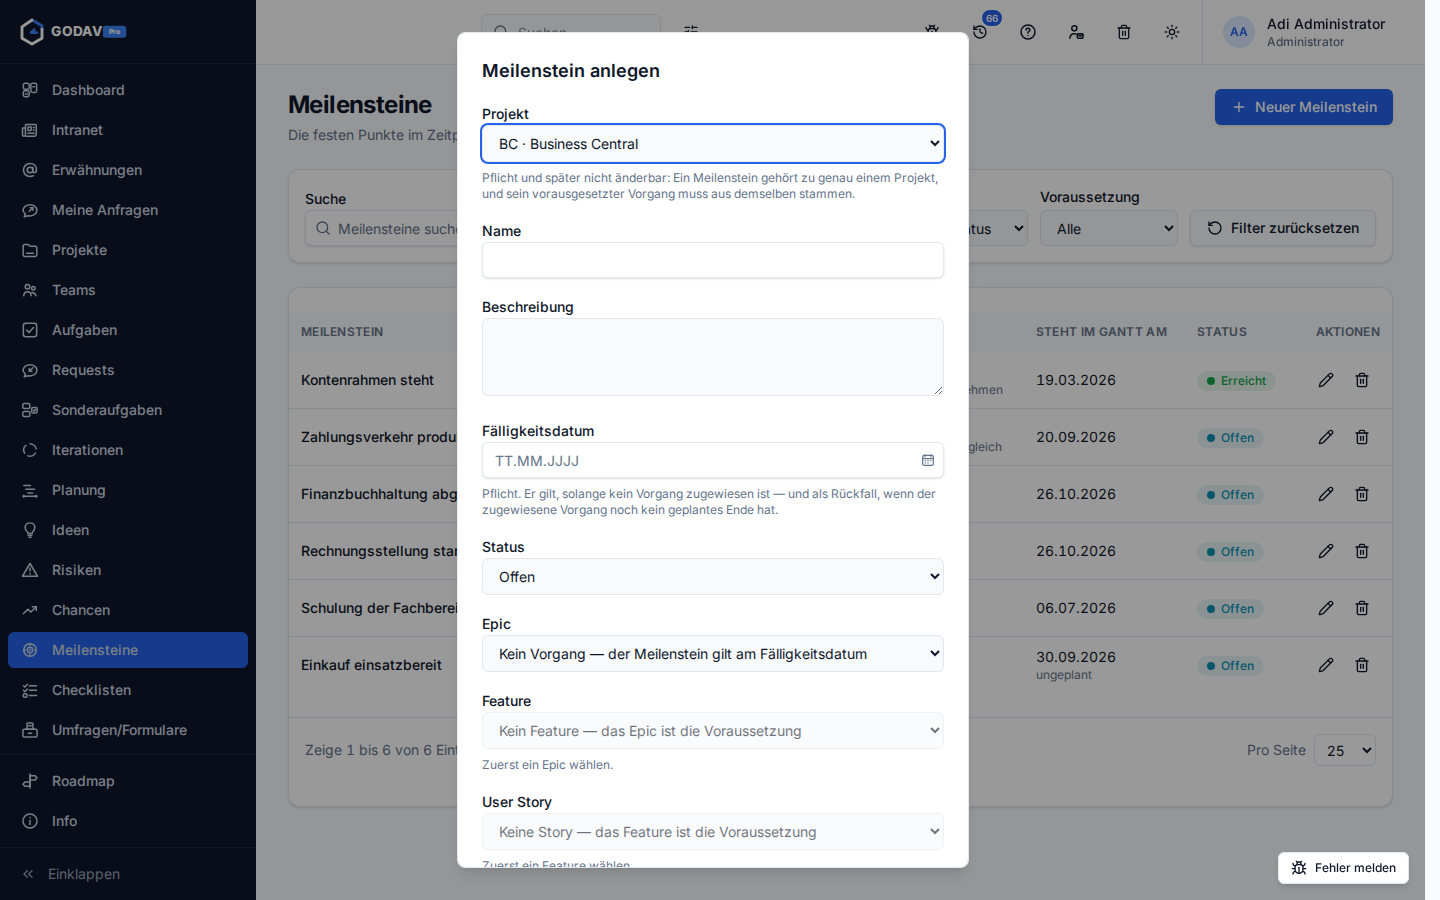Image resolution: width=1440 pixels, height=900 pixels.
Task: Open the trash icon in the top bar
Action: click(x=1124, y=32)
